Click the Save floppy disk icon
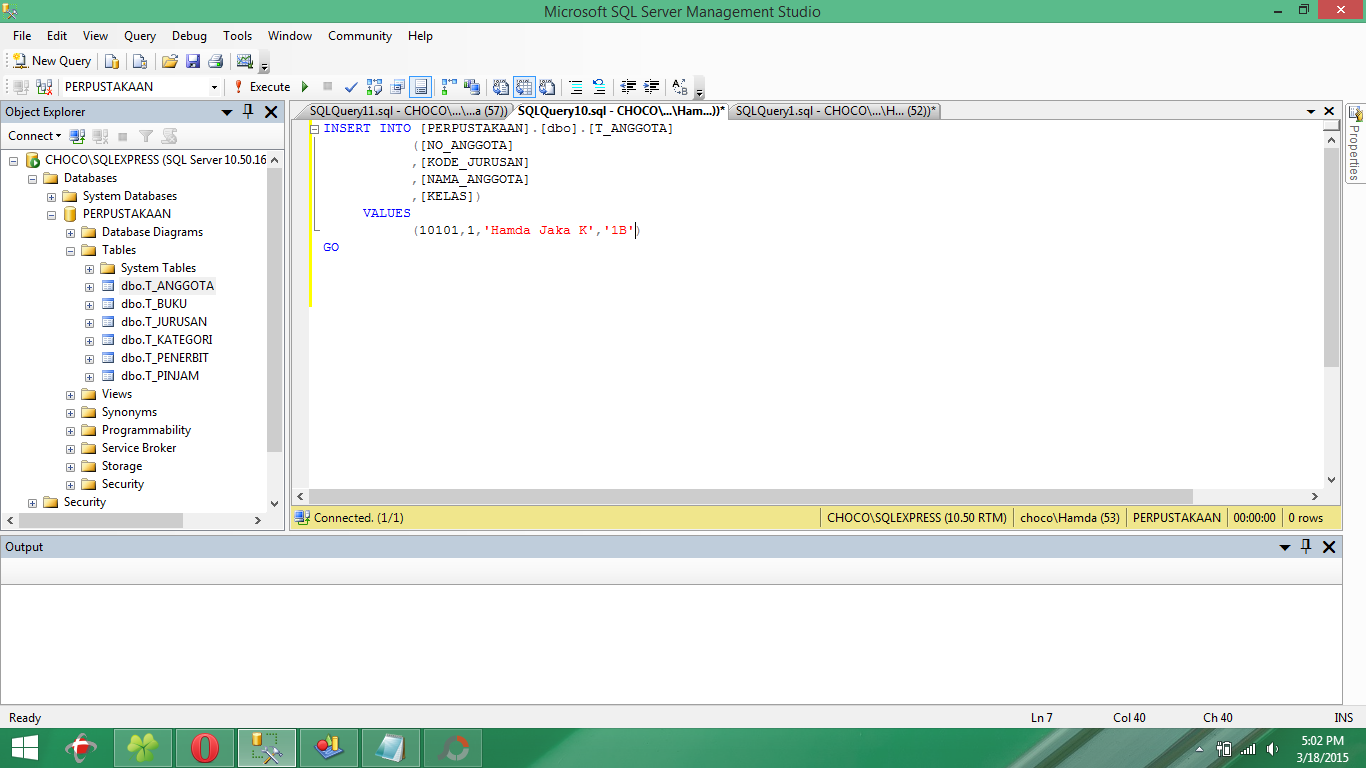 pyautogui.click(x=193, y=61)
